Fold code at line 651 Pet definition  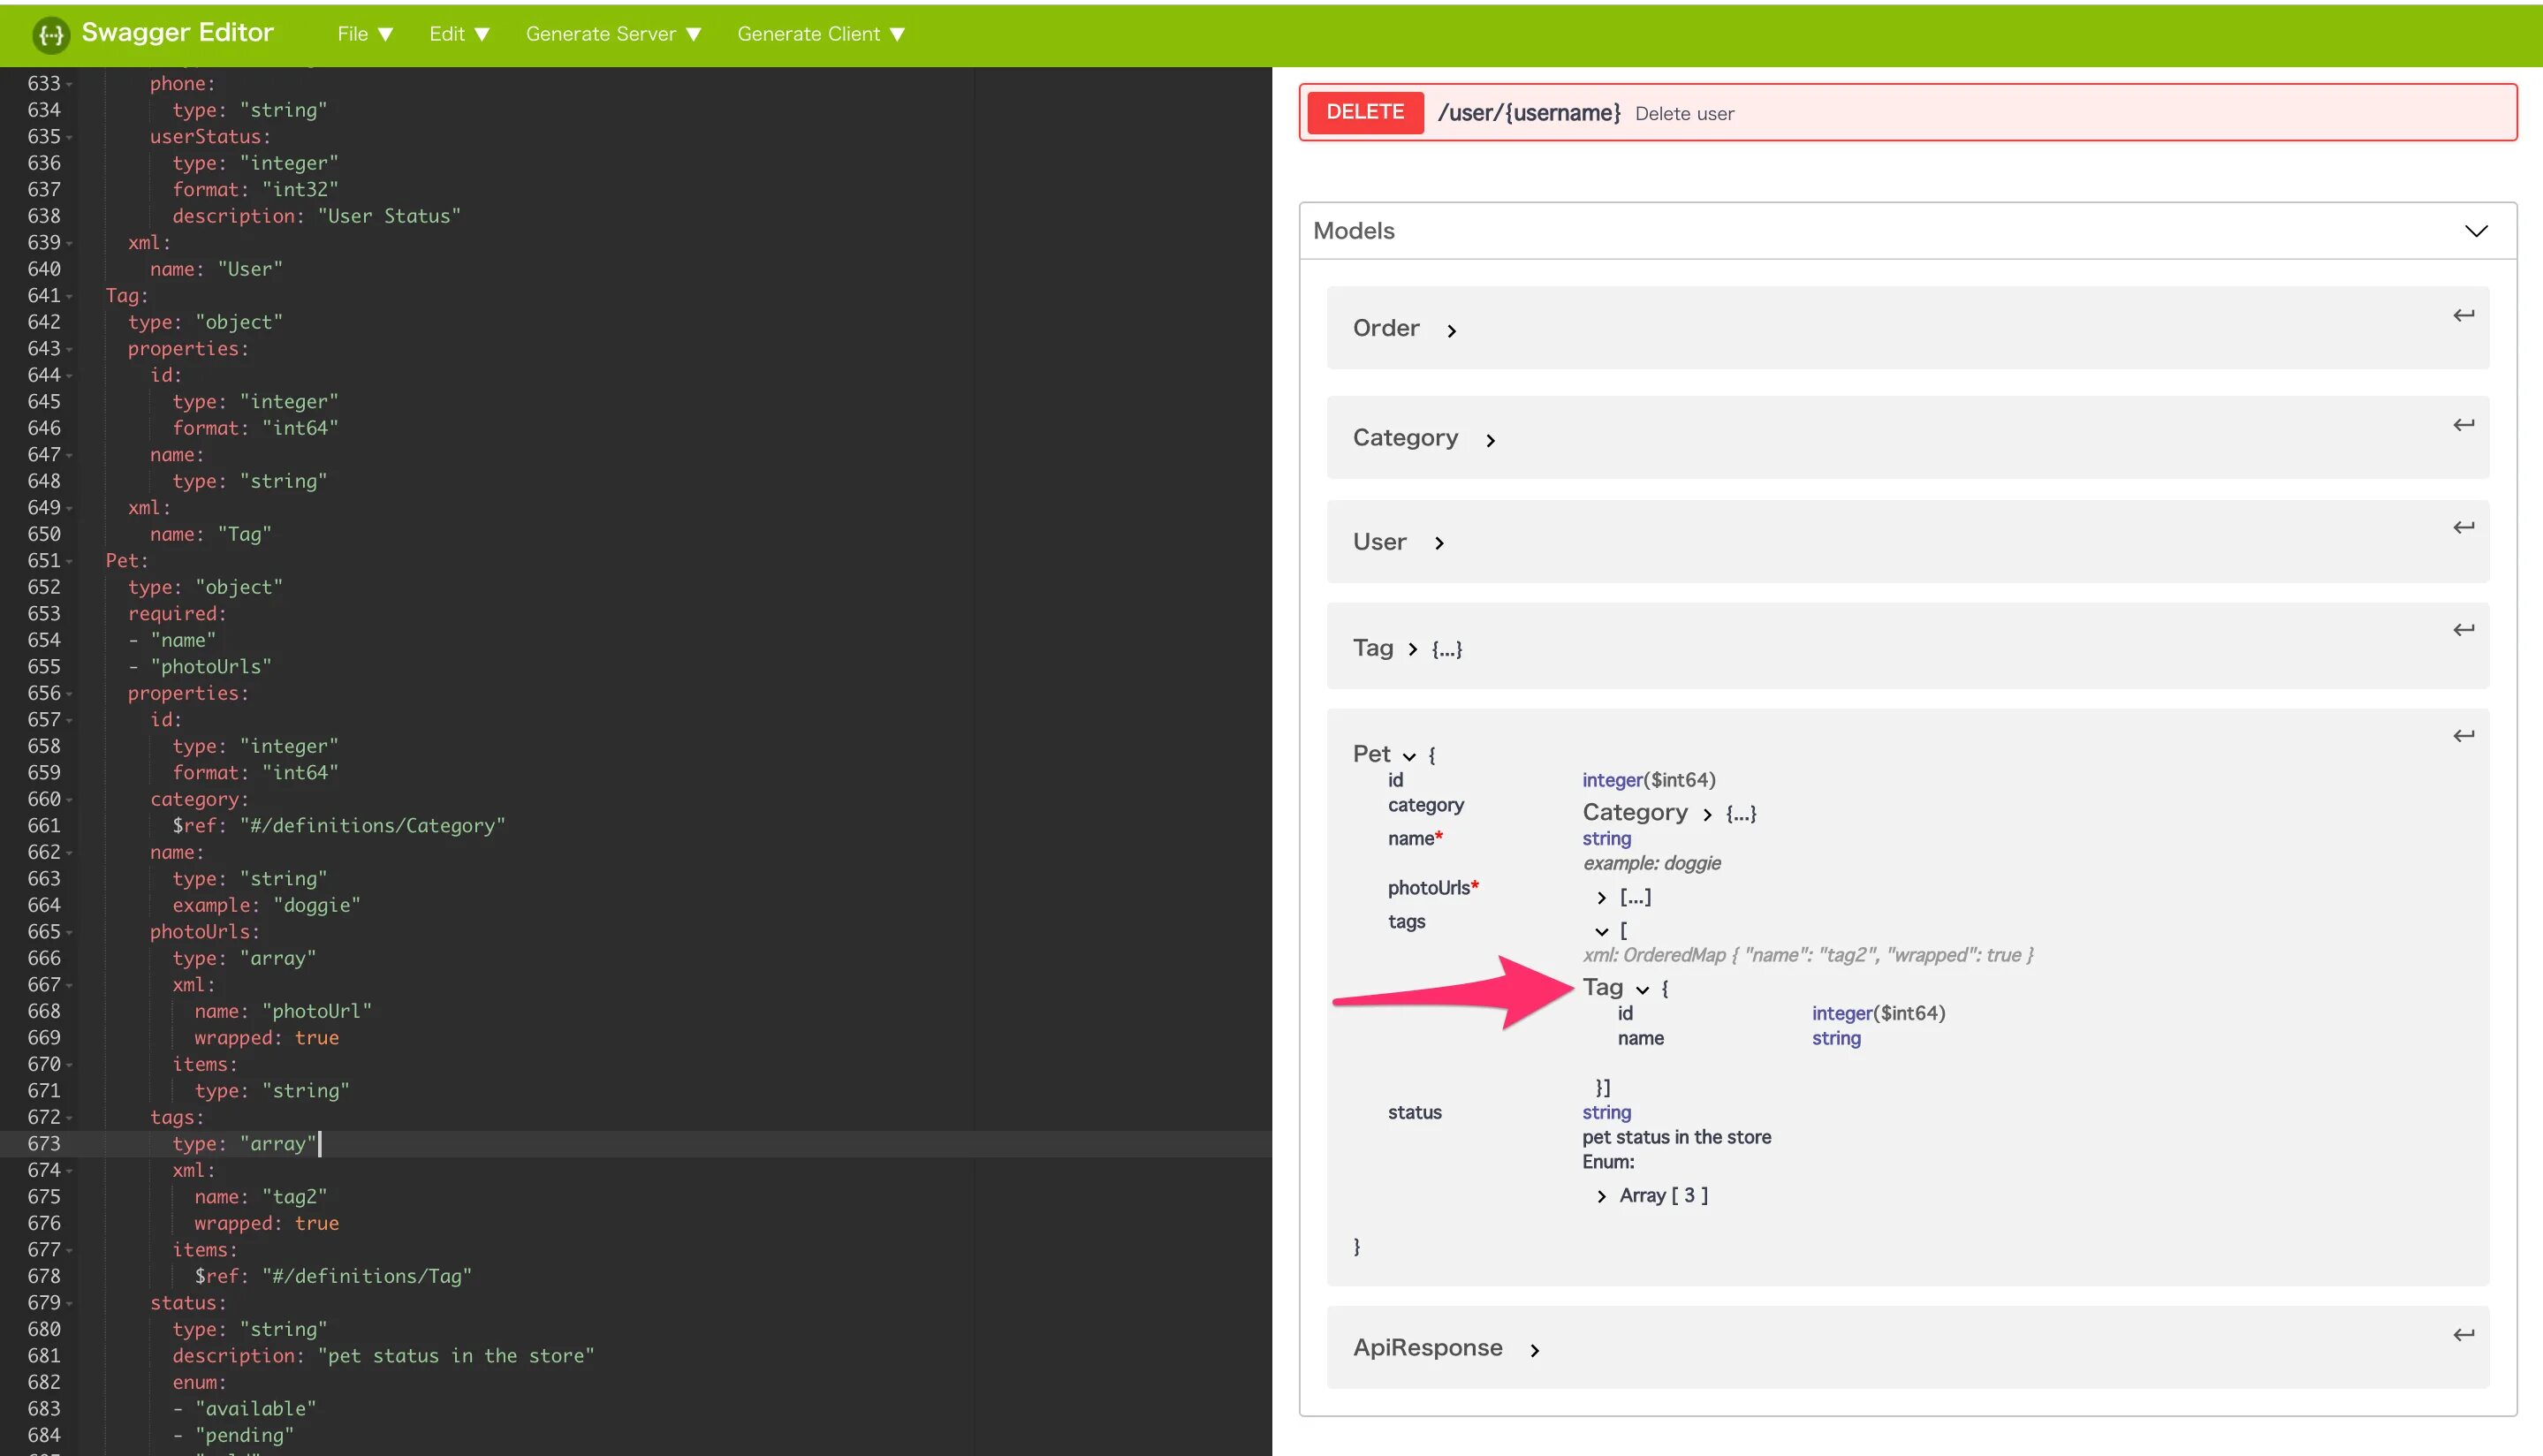69,562
